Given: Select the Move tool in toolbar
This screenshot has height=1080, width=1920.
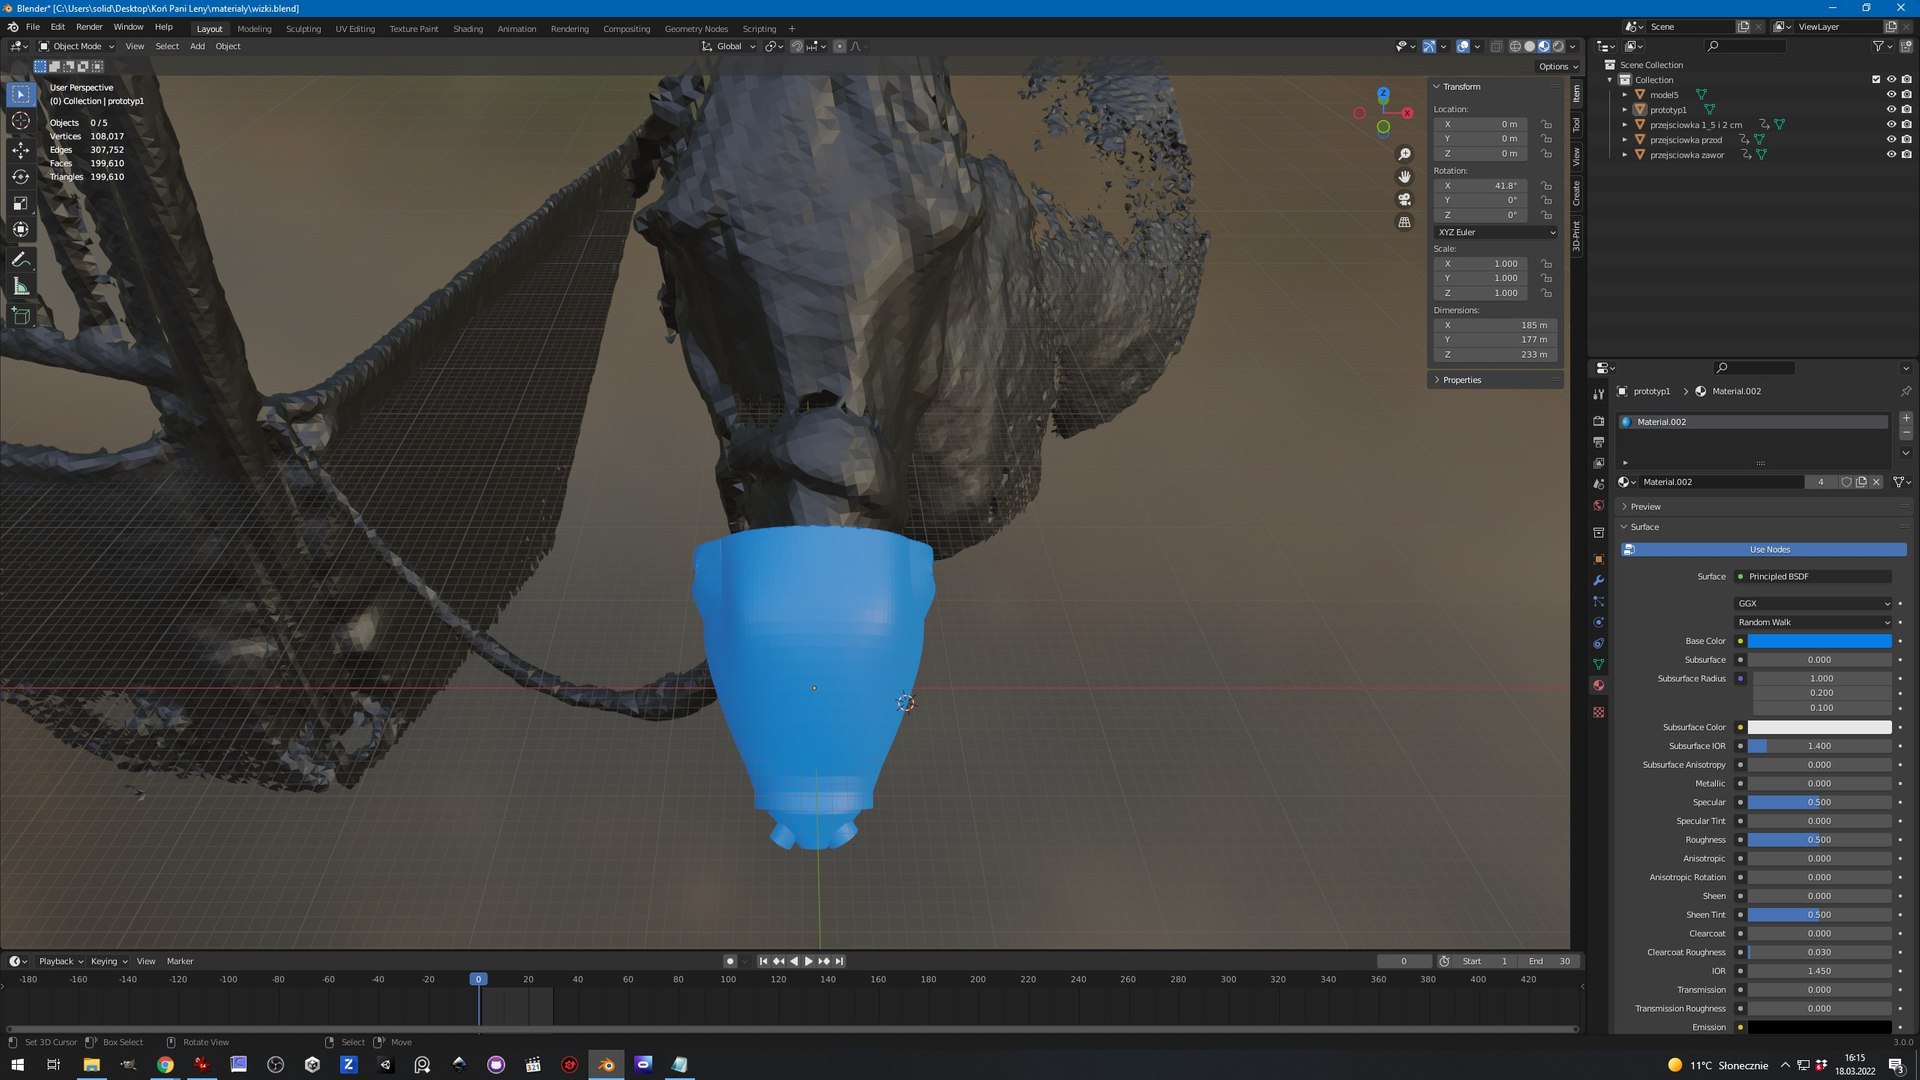Looking at the screenshot, I should coord(20,149).
